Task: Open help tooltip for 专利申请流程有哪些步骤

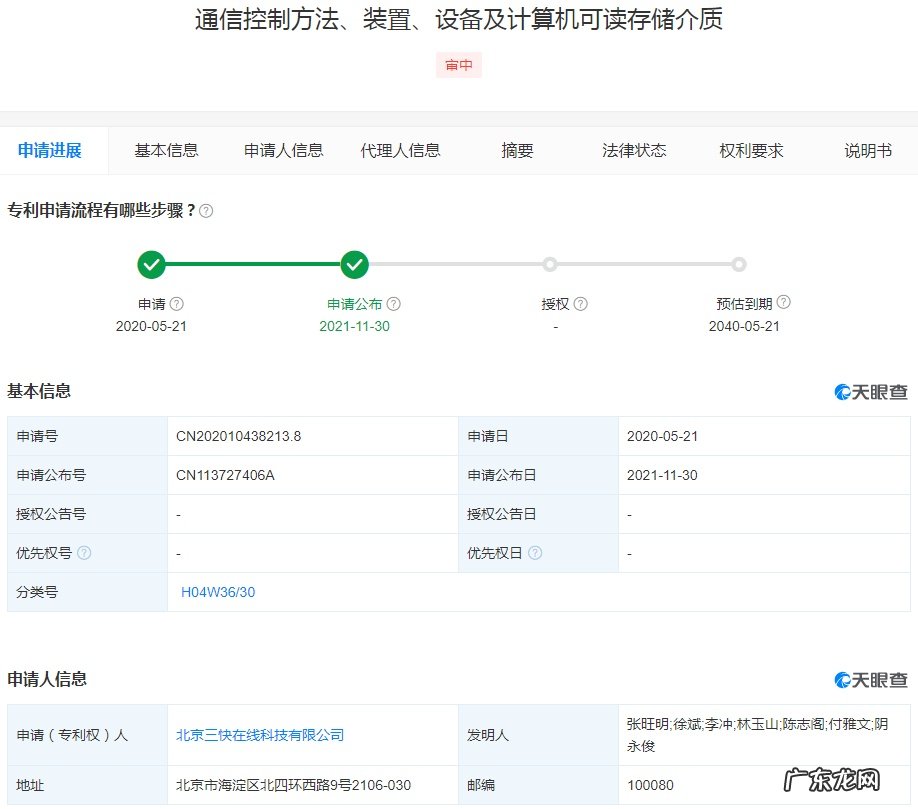Action: pyautogui.click(x=204, y=210)
